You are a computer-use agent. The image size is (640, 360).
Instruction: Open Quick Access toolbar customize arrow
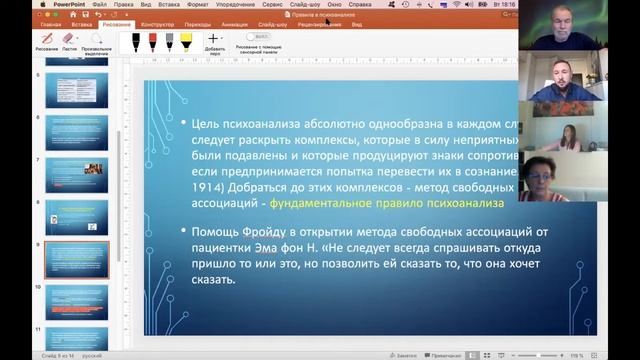(x=127, y=15)
